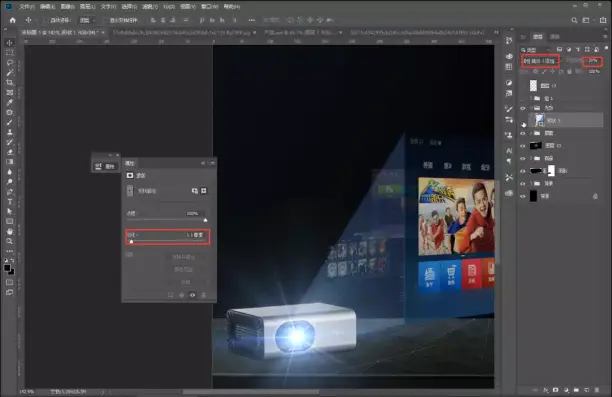Toggle visibility of the layer 图层 12 with black thumbnail

coord(523,146)
